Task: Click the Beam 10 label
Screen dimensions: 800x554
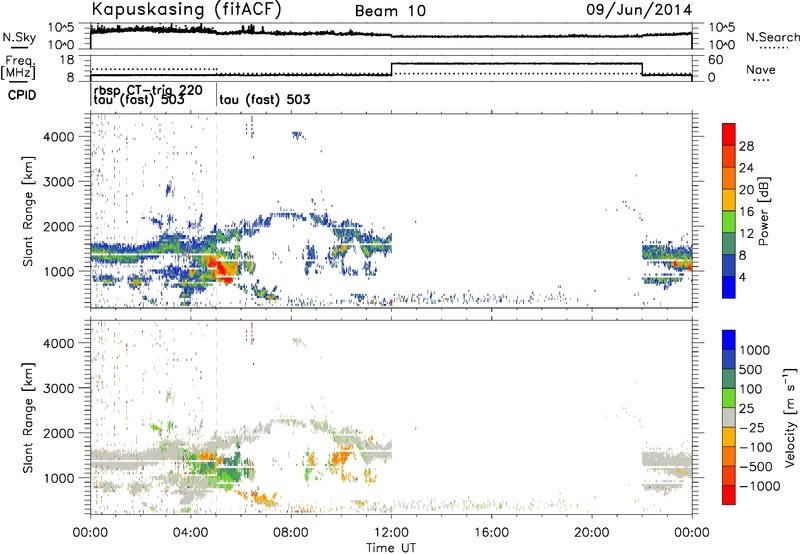Action: (x=390, y=11)
